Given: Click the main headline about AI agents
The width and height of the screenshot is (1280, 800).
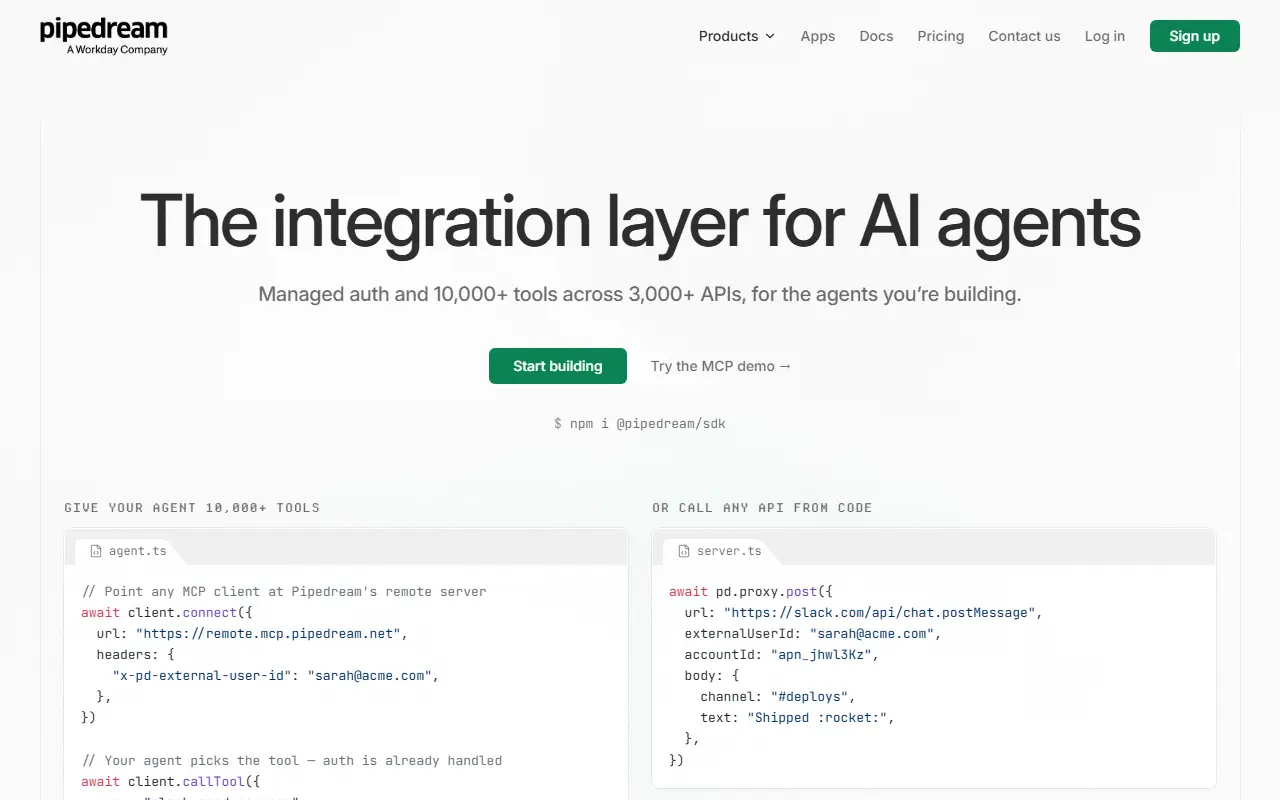Looking at the screenshot, I should point(640,221).
